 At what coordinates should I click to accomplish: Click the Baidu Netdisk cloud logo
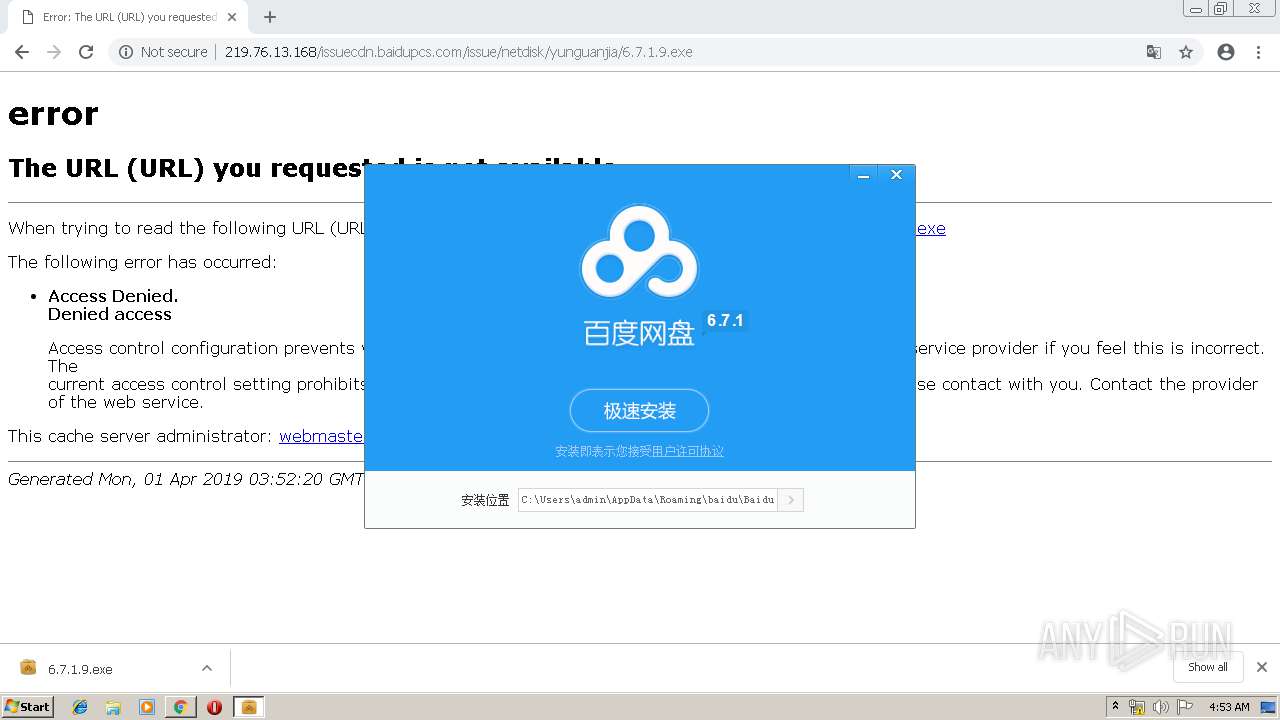(639, 252)
